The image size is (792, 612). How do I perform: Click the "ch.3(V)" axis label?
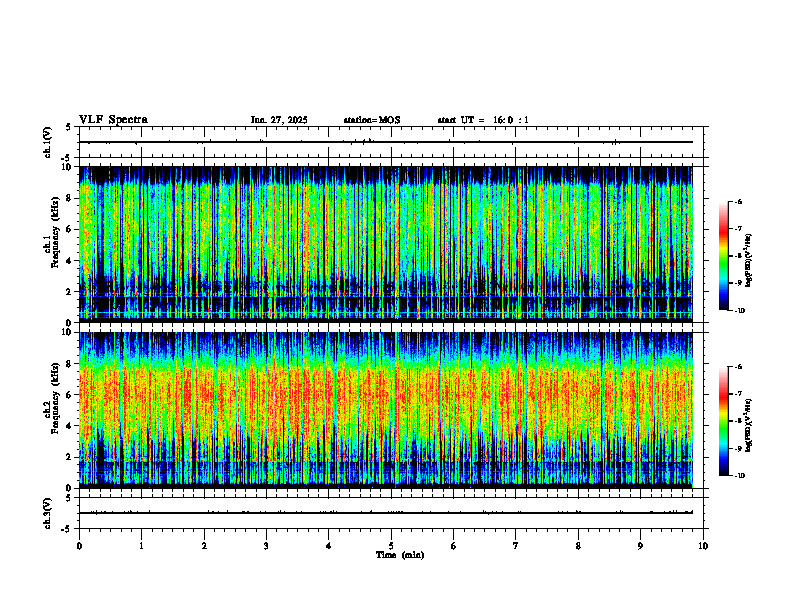48,513
